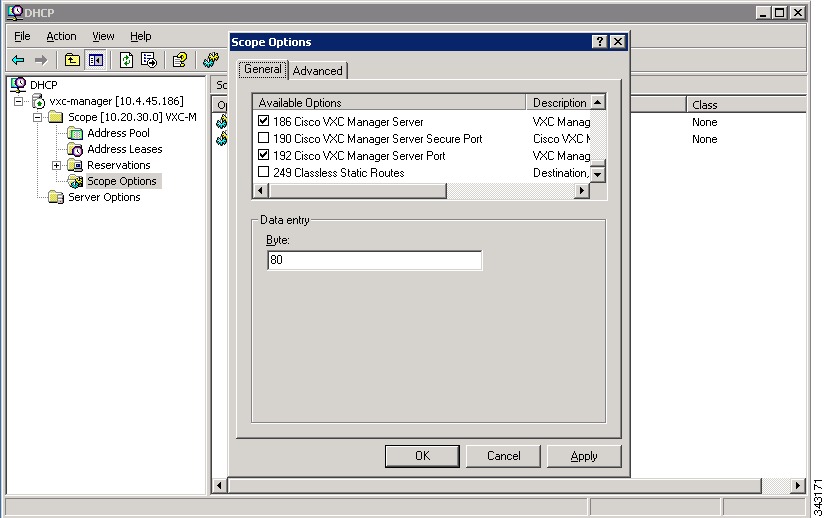Click the Server Options folder icon
The image size is (825, 518).
click(x=56, y=197)
